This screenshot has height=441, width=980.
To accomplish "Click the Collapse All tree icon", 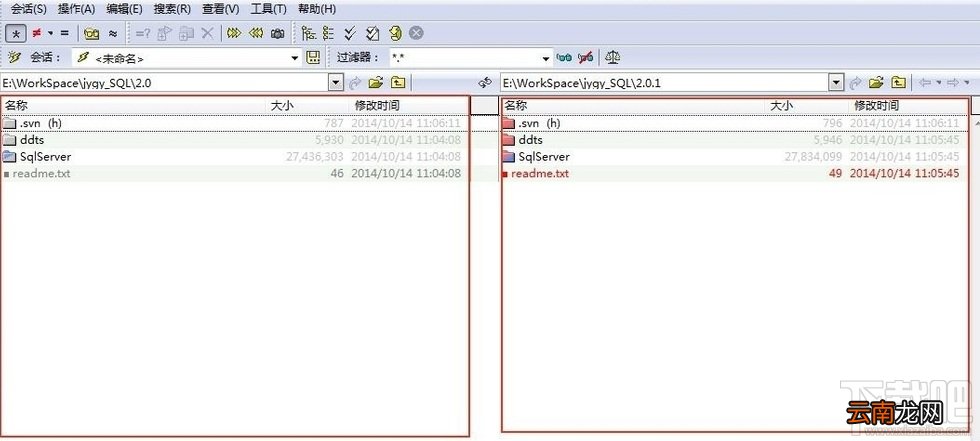I will [328, 33].
